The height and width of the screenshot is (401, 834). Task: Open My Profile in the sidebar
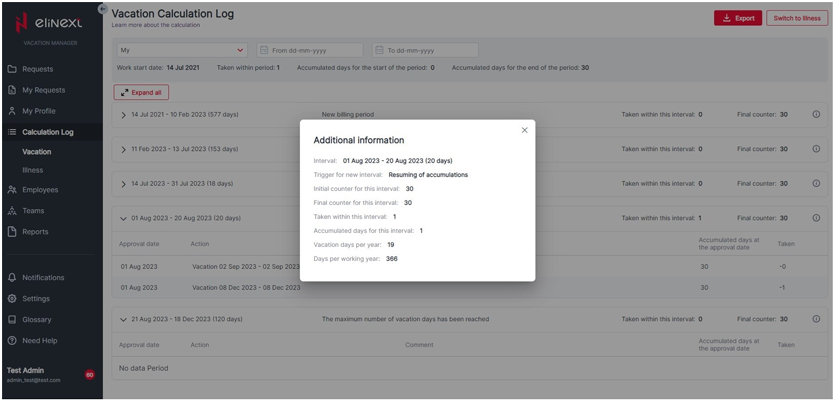point(39,111)
